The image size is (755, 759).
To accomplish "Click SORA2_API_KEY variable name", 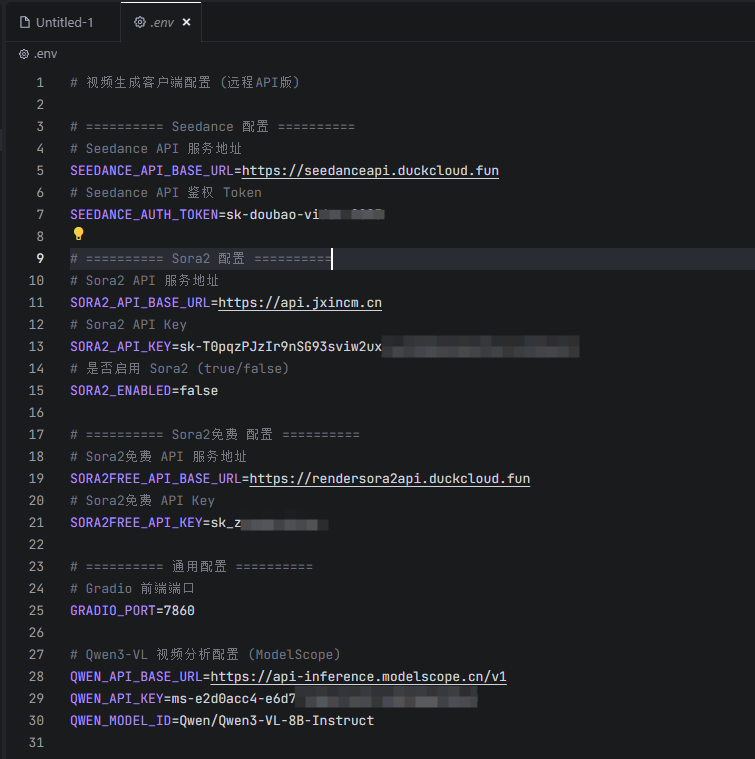I will click(121, 347).
